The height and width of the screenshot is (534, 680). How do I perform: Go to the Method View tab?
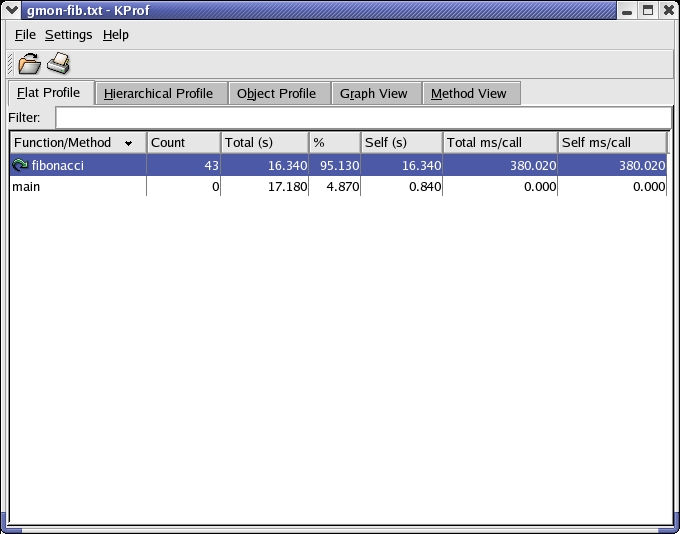(x=468, y=94)
